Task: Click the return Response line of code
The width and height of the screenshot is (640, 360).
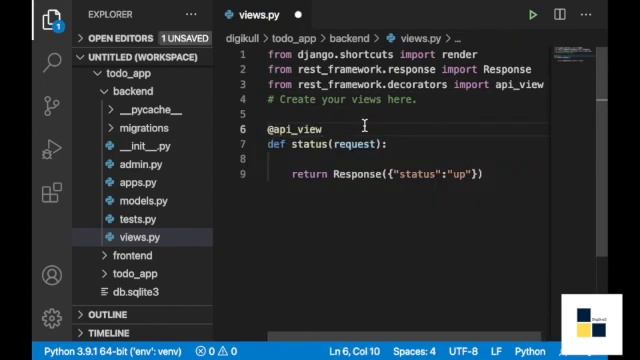Action: [387, 174]
